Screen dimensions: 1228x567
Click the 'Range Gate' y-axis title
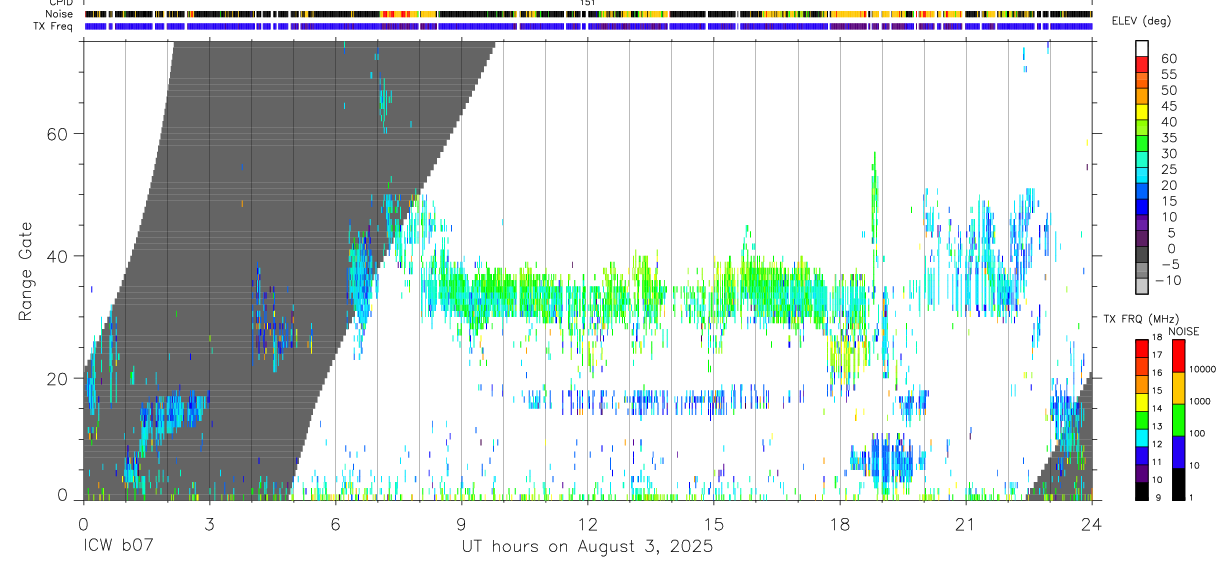click(27, 272)
